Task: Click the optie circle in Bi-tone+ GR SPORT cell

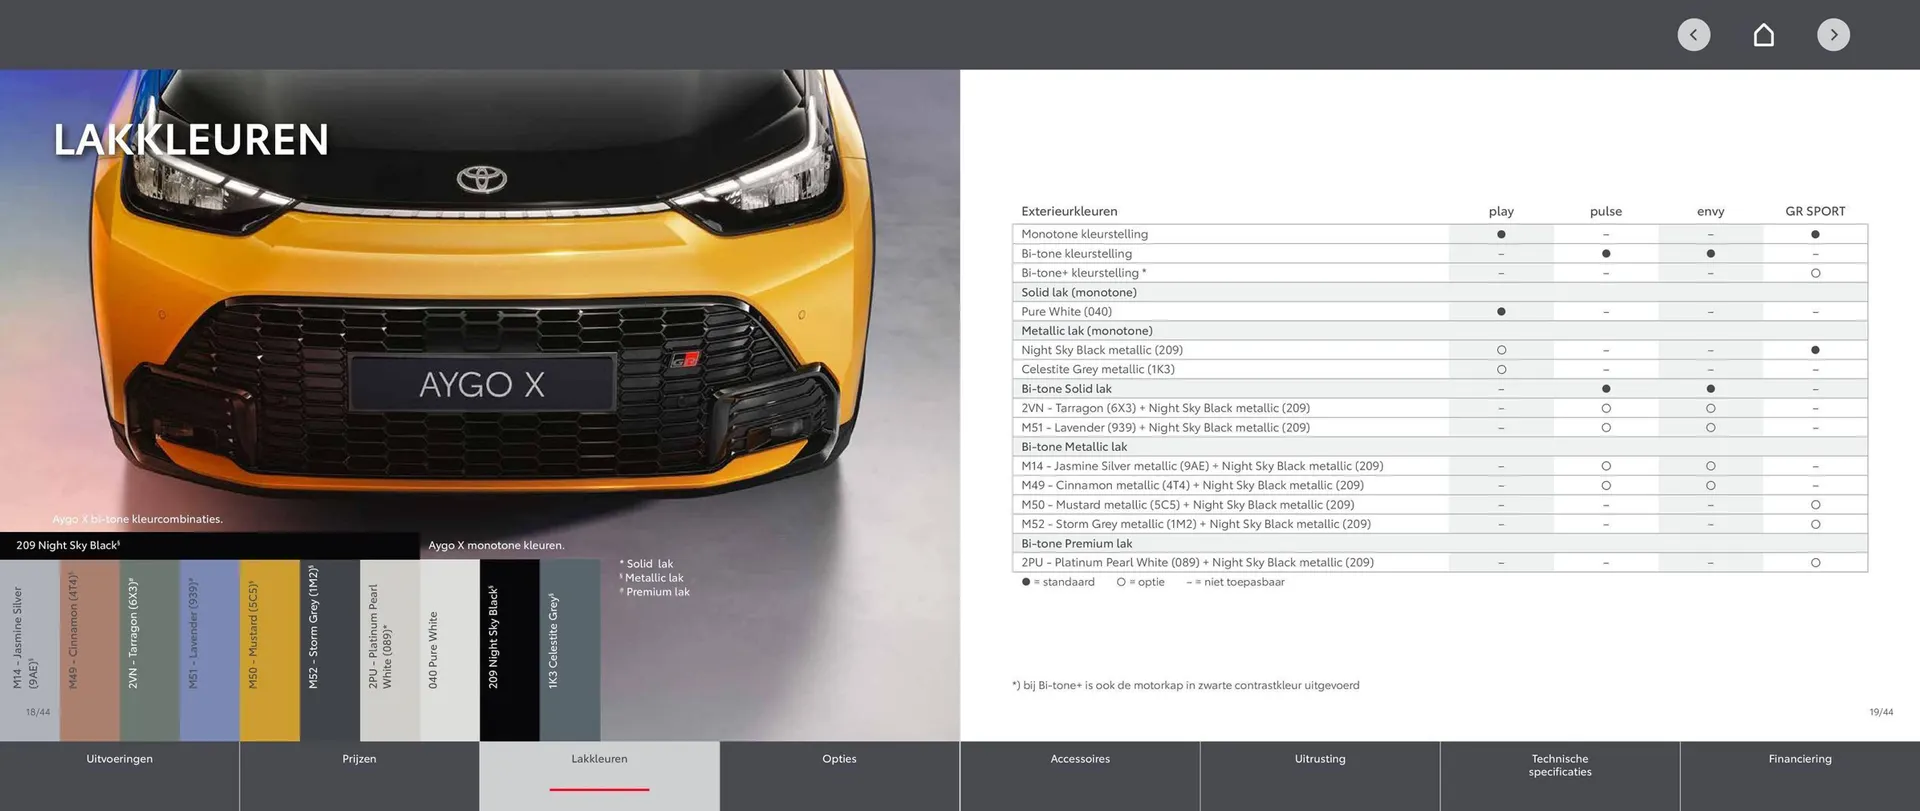Action: pos(1815,273)
